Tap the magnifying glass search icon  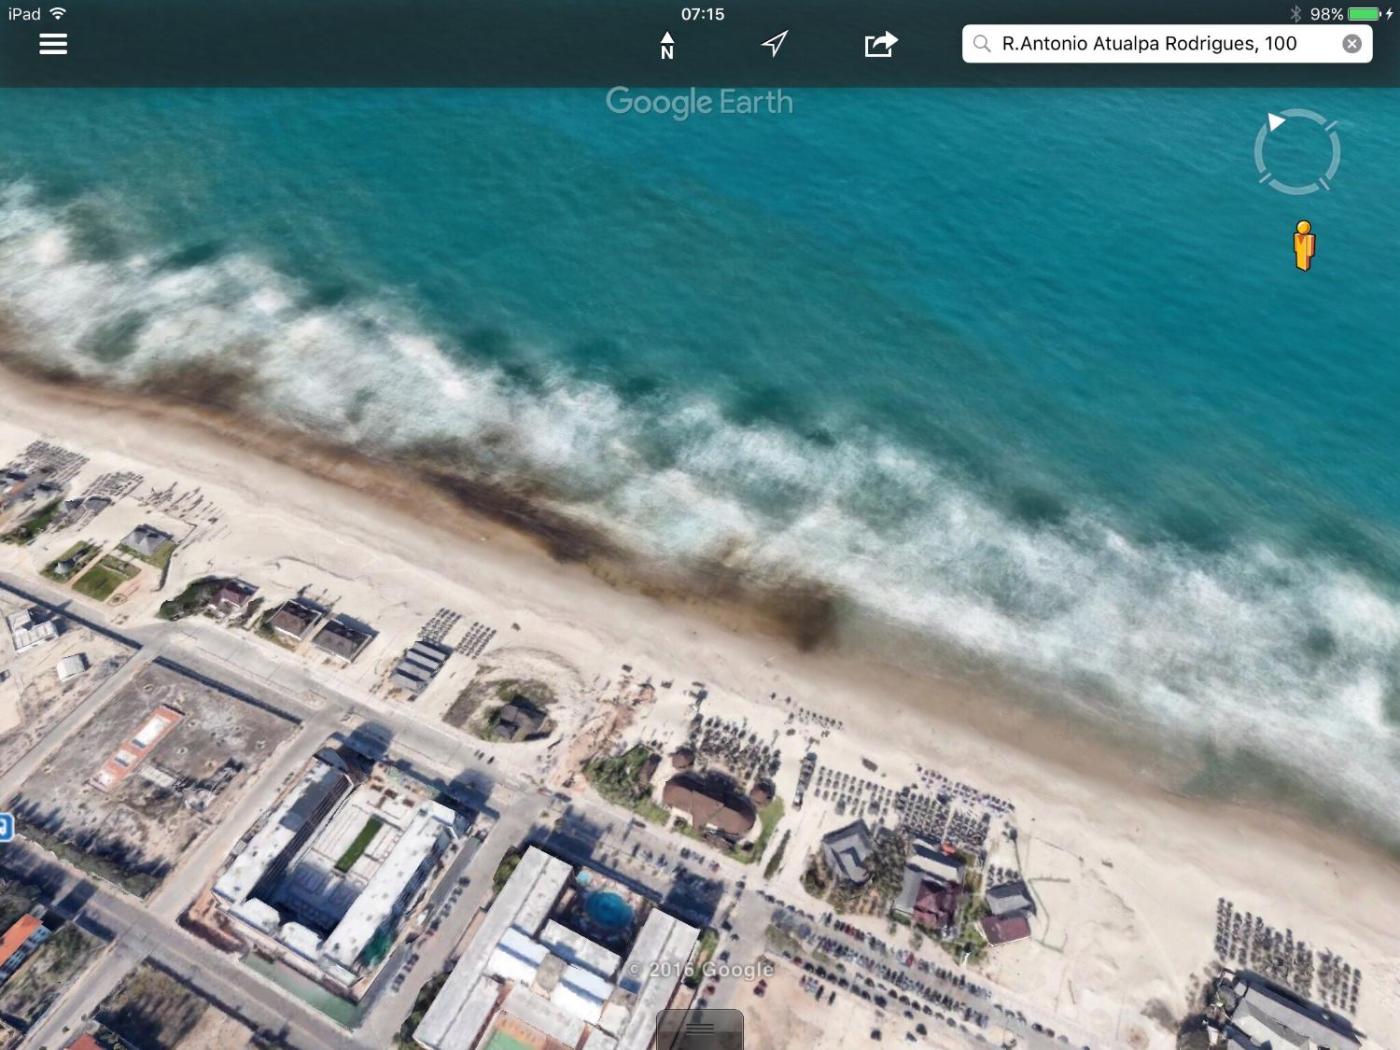point(982,44)
